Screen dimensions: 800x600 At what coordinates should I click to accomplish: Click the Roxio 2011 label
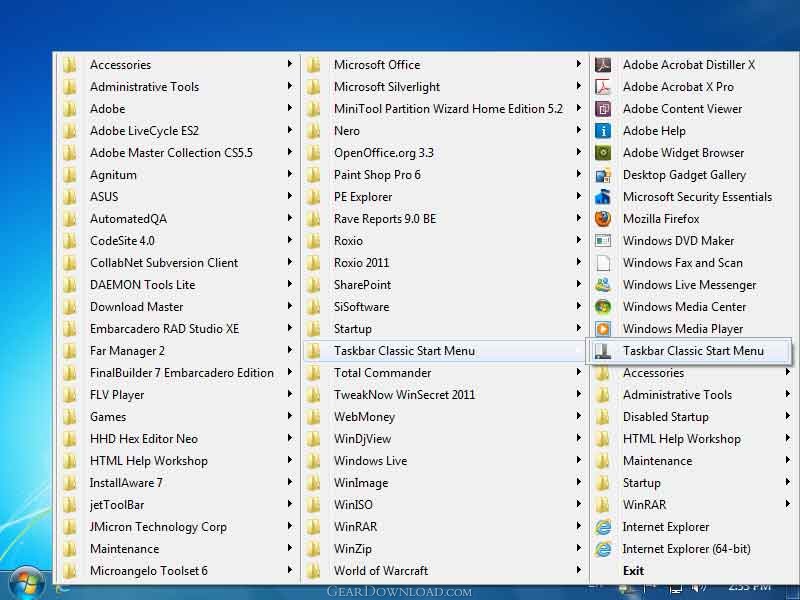point(361,263)
